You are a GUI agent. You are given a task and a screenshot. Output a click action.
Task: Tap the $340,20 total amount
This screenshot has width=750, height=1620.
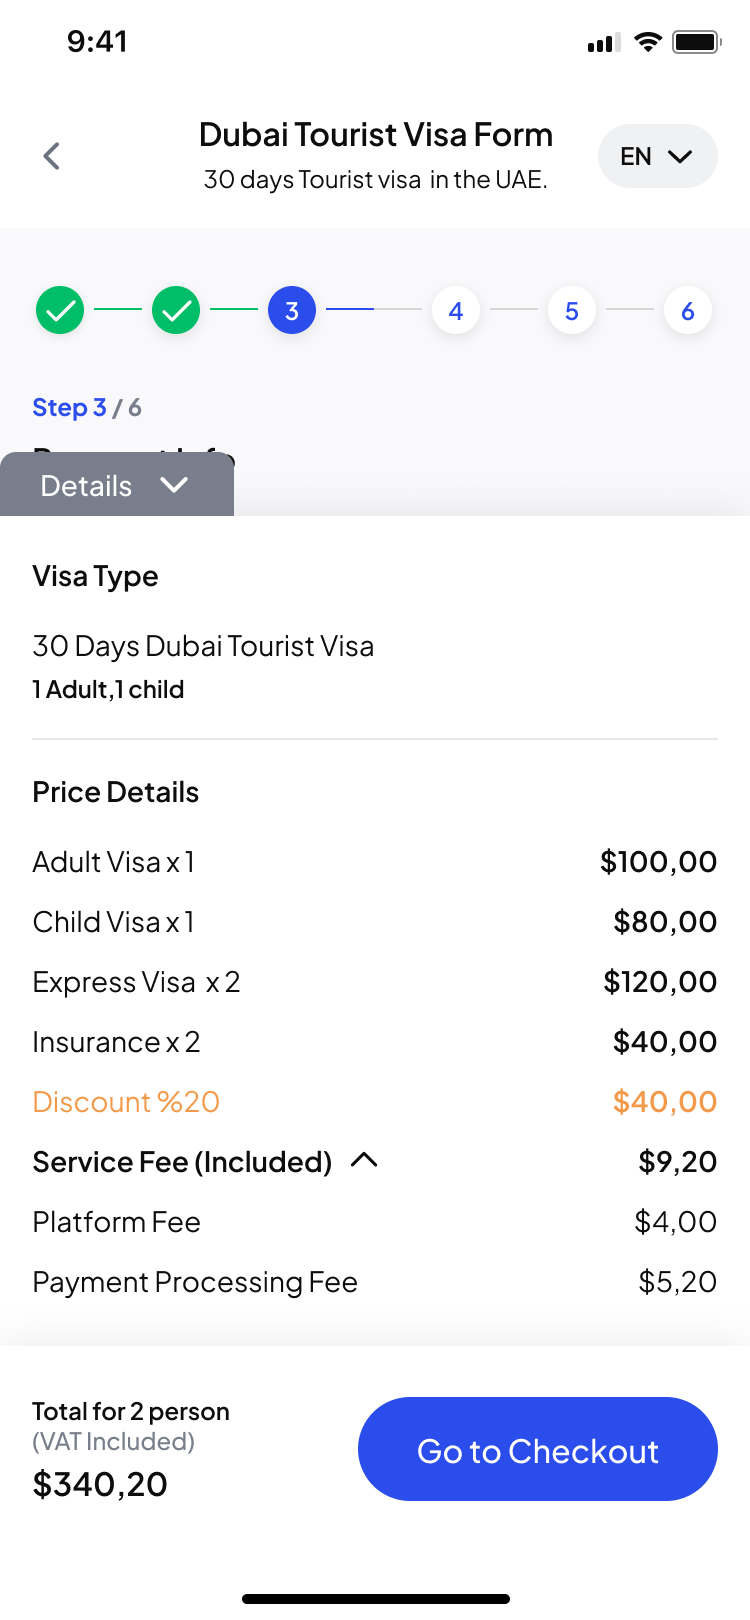[x=100, y=1484]
